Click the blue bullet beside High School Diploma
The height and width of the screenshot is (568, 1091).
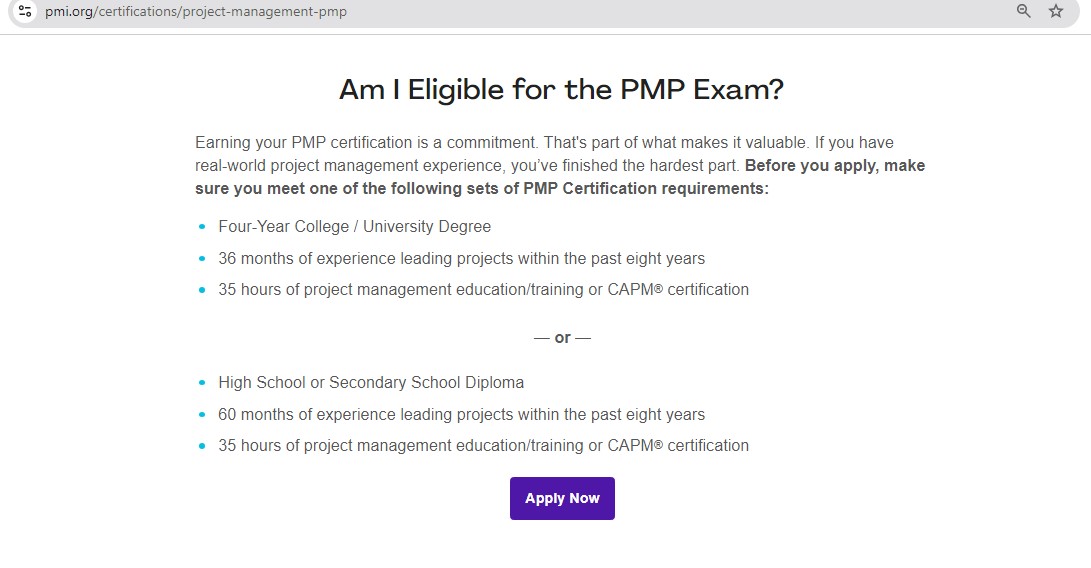coord(202,383)
